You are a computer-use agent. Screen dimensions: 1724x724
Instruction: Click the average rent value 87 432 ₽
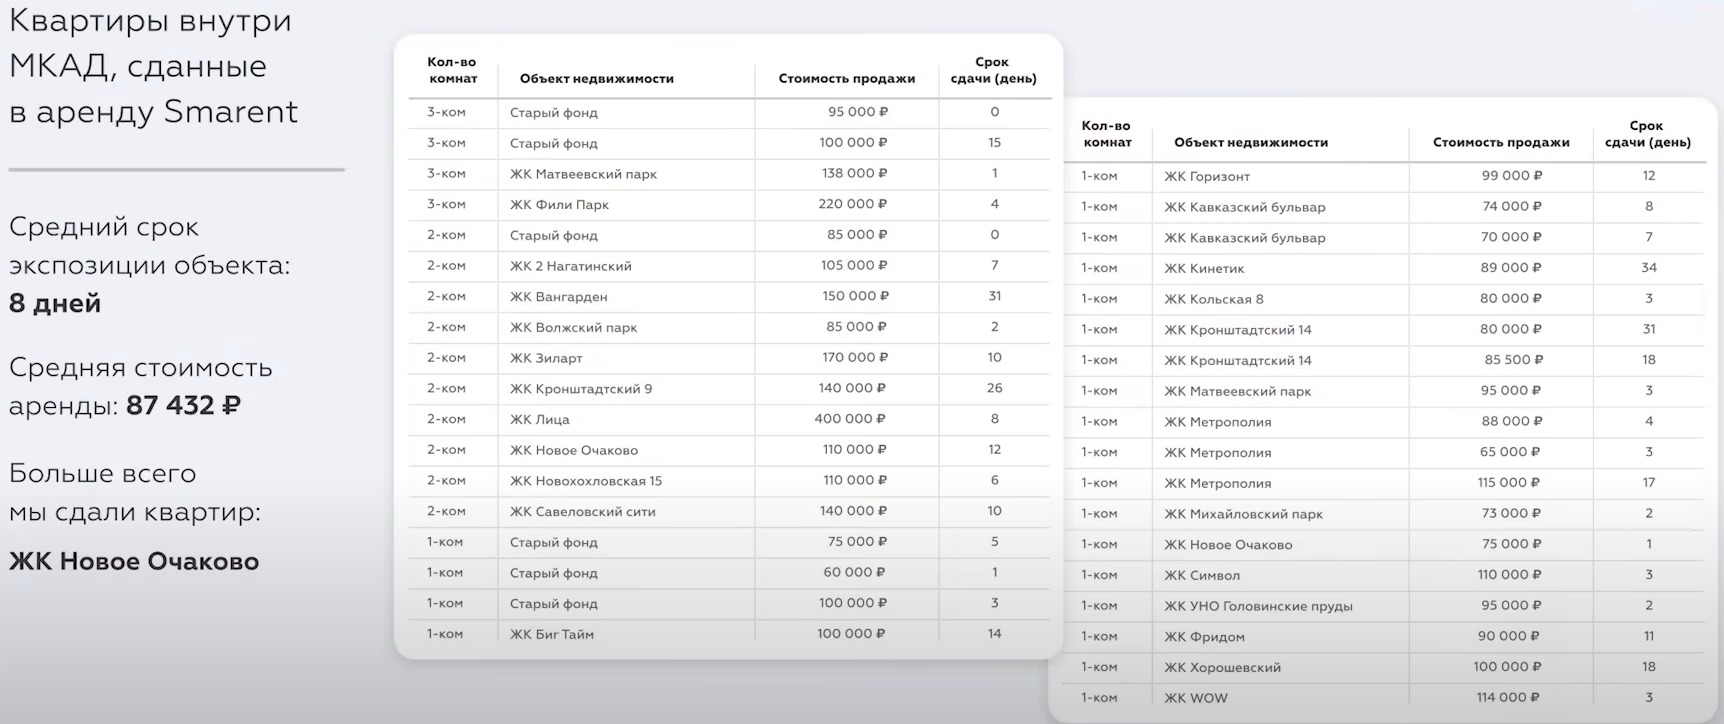coord(183,405)
